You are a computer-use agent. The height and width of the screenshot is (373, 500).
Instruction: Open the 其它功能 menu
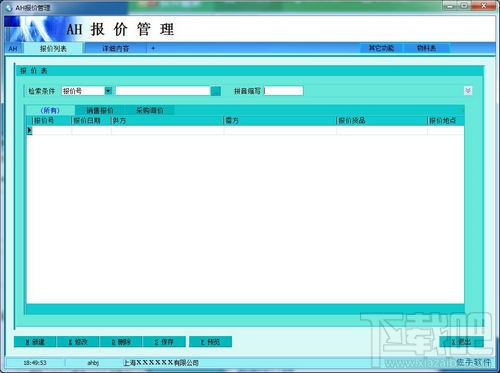pyautogui.click(x=381, y=48)
